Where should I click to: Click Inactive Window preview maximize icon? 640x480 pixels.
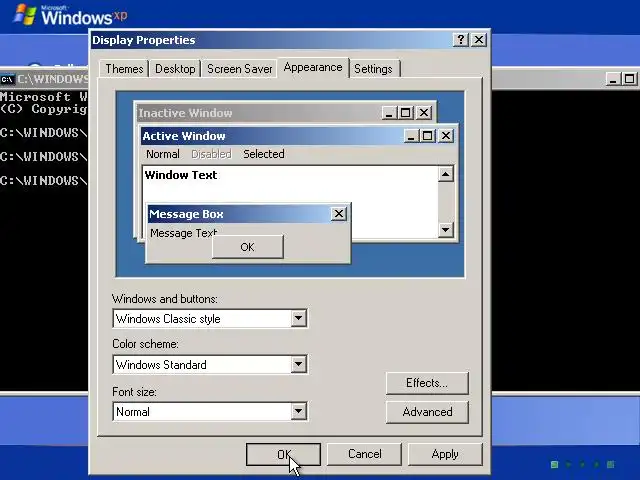(405, 113)
